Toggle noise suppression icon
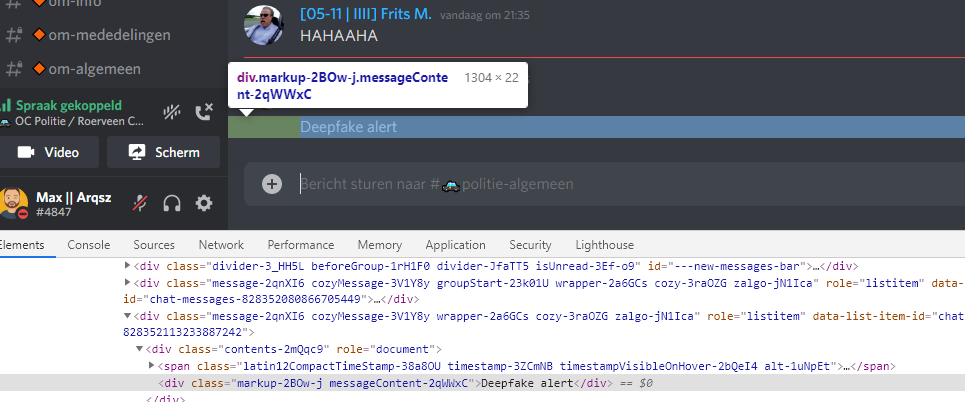This screenshot has height=402, width=965. pos(173,113)
